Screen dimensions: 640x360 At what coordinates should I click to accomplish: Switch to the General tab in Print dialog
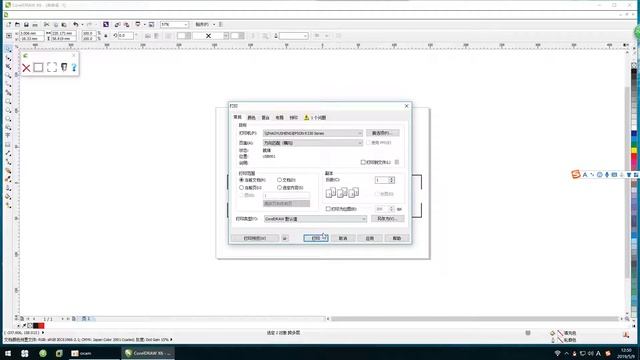[238, 117]
